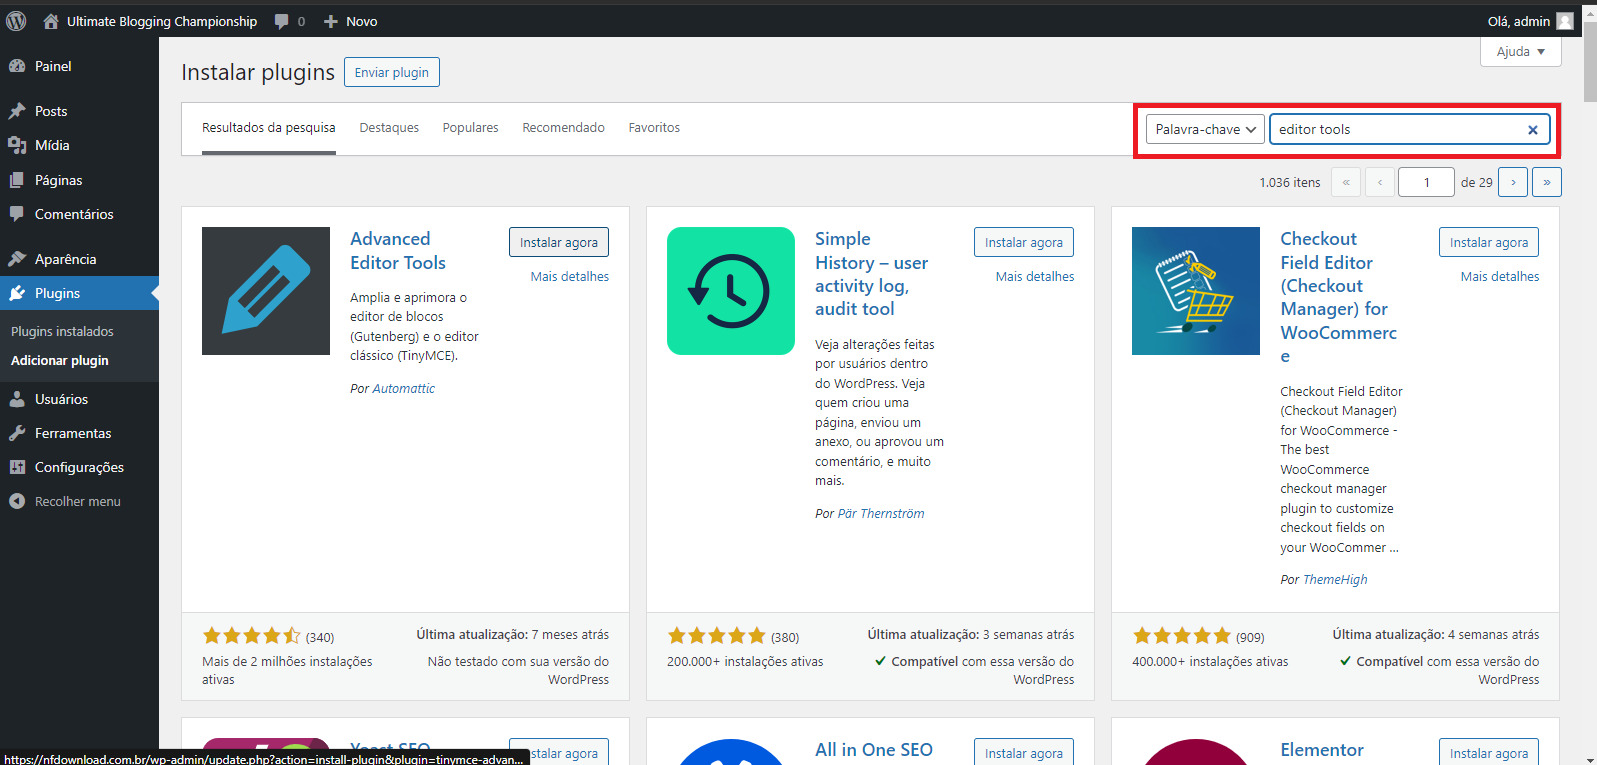Screen dimensions: 1597x765
Task: Click the Aparência paintbrush icon
Action: click(x=17, y=259)
